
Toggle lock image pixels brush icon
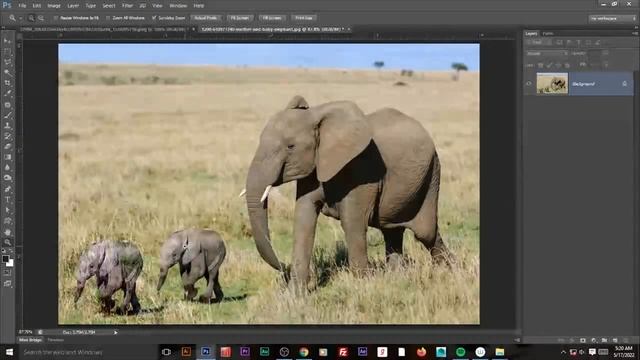pos(549,65)
